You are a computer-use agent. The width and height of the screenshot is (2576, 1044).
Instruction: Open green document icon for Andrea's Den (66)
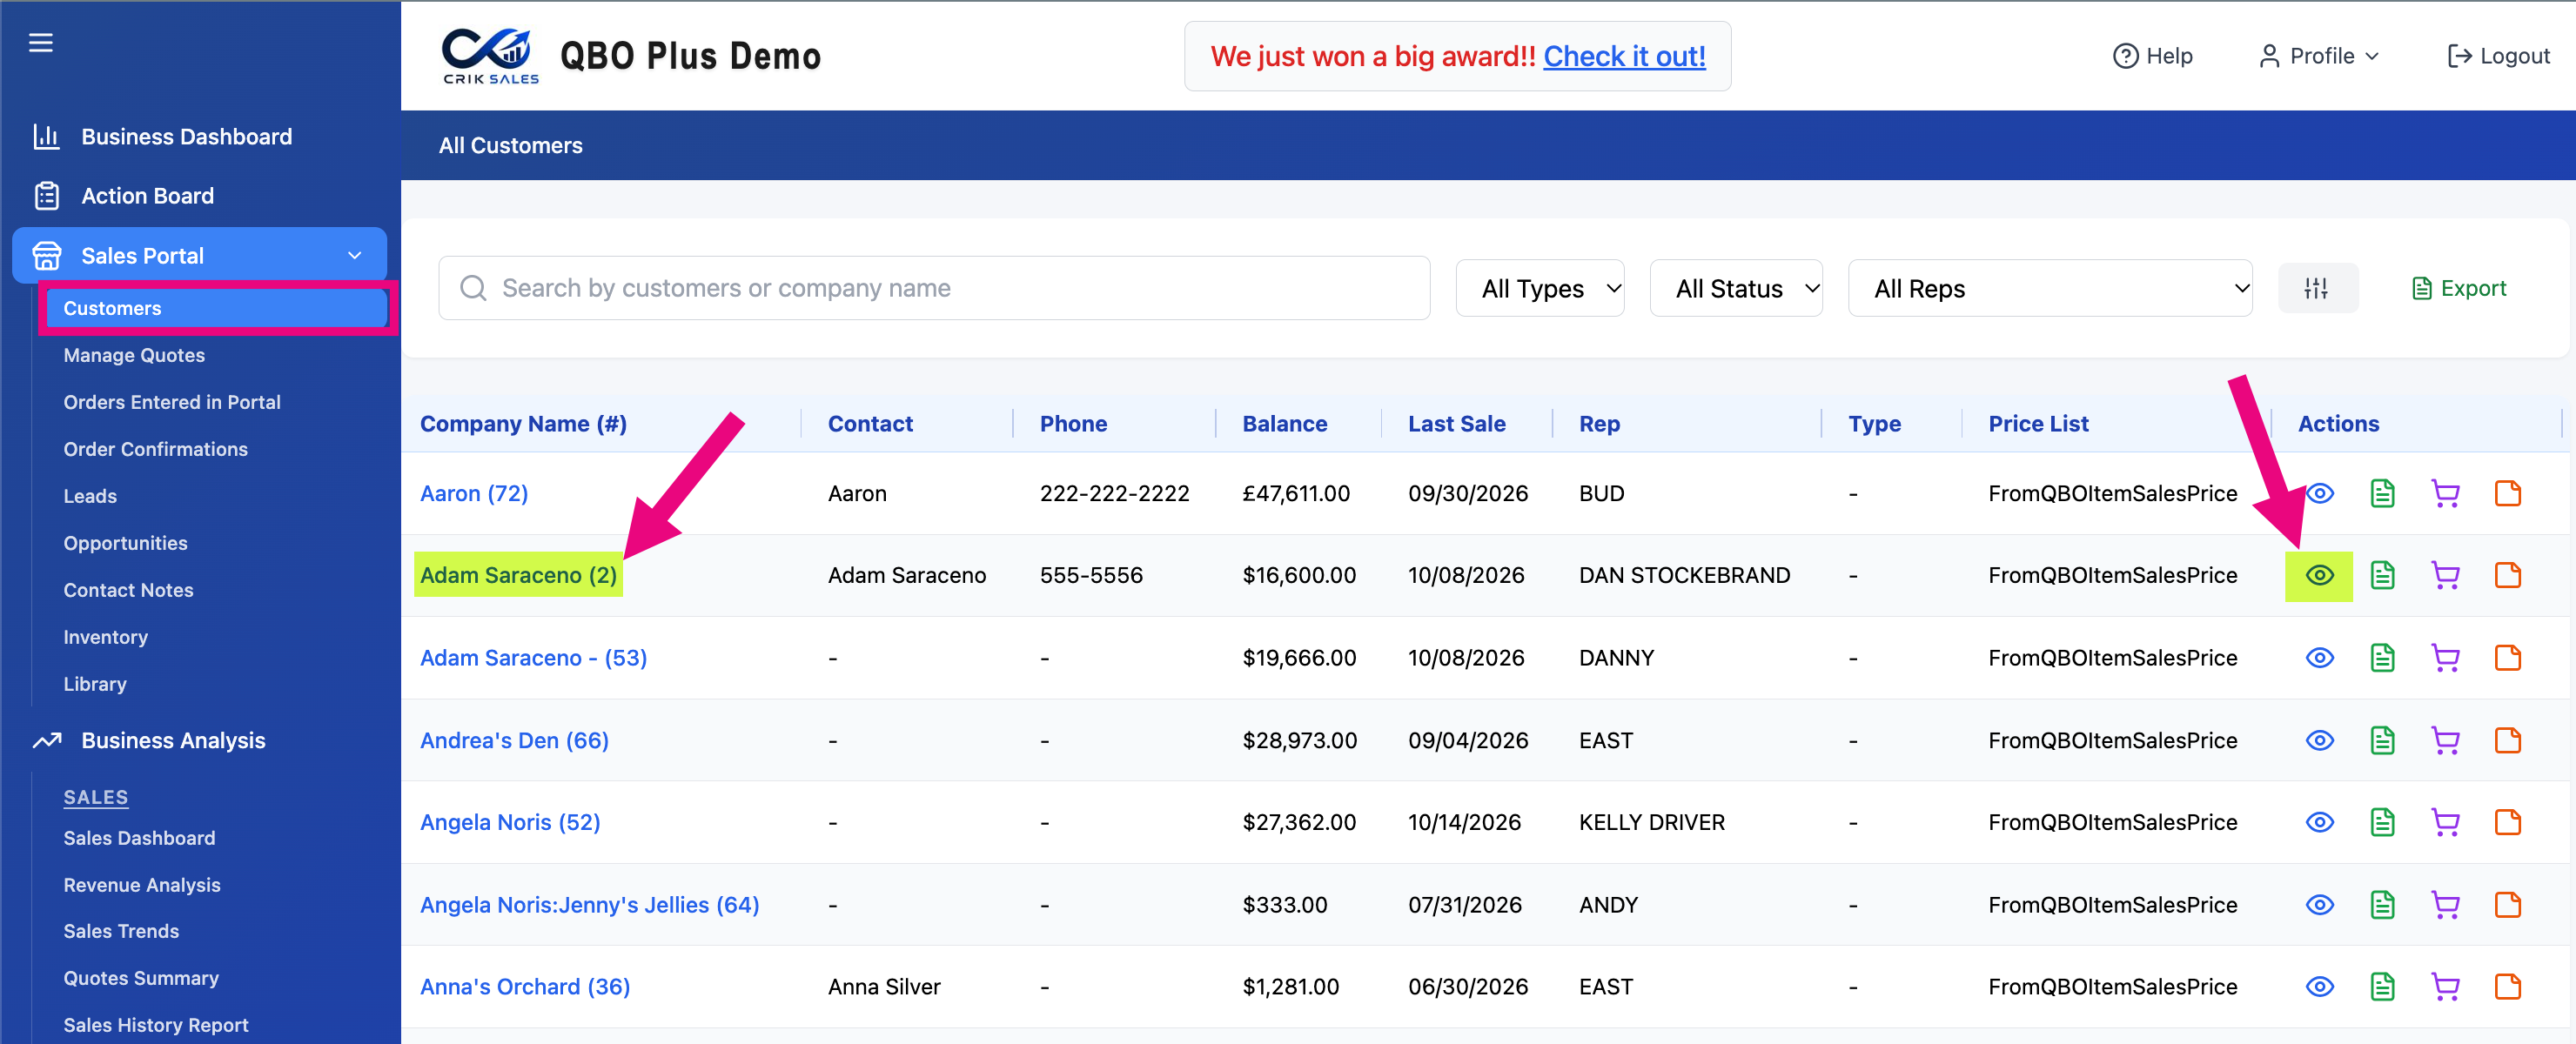click(x=2382, y=741)
